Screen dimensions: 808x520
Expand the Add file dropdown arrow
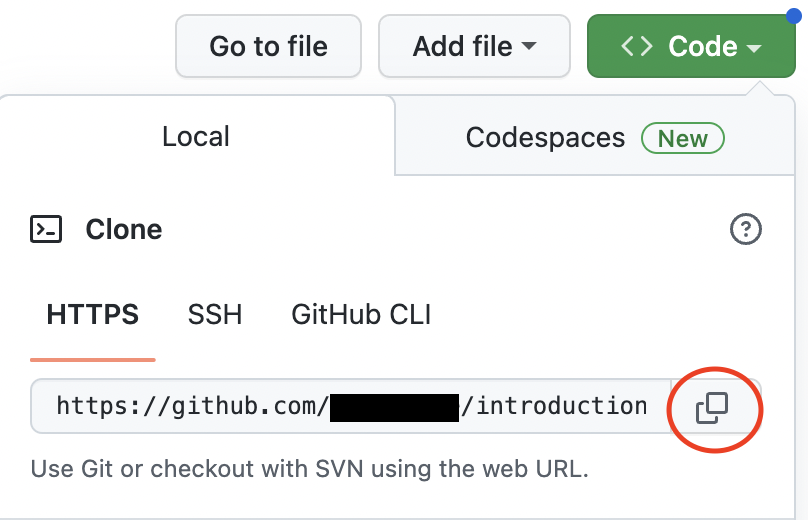[530, 47]
